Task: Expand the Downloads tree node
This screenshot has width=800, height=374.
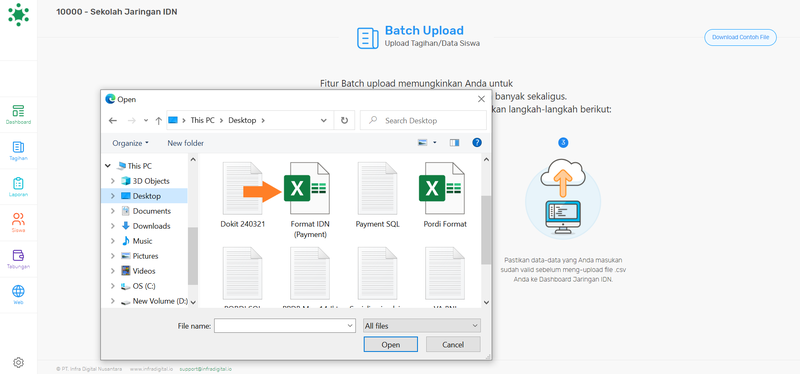Action: point(113,226)
